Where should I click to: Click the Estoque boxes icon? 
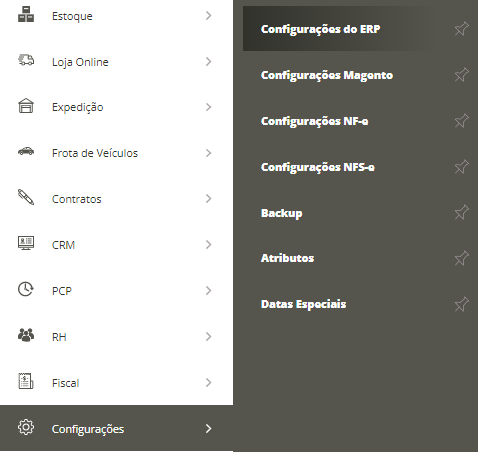pyautogui.click(x=26, y=14)
